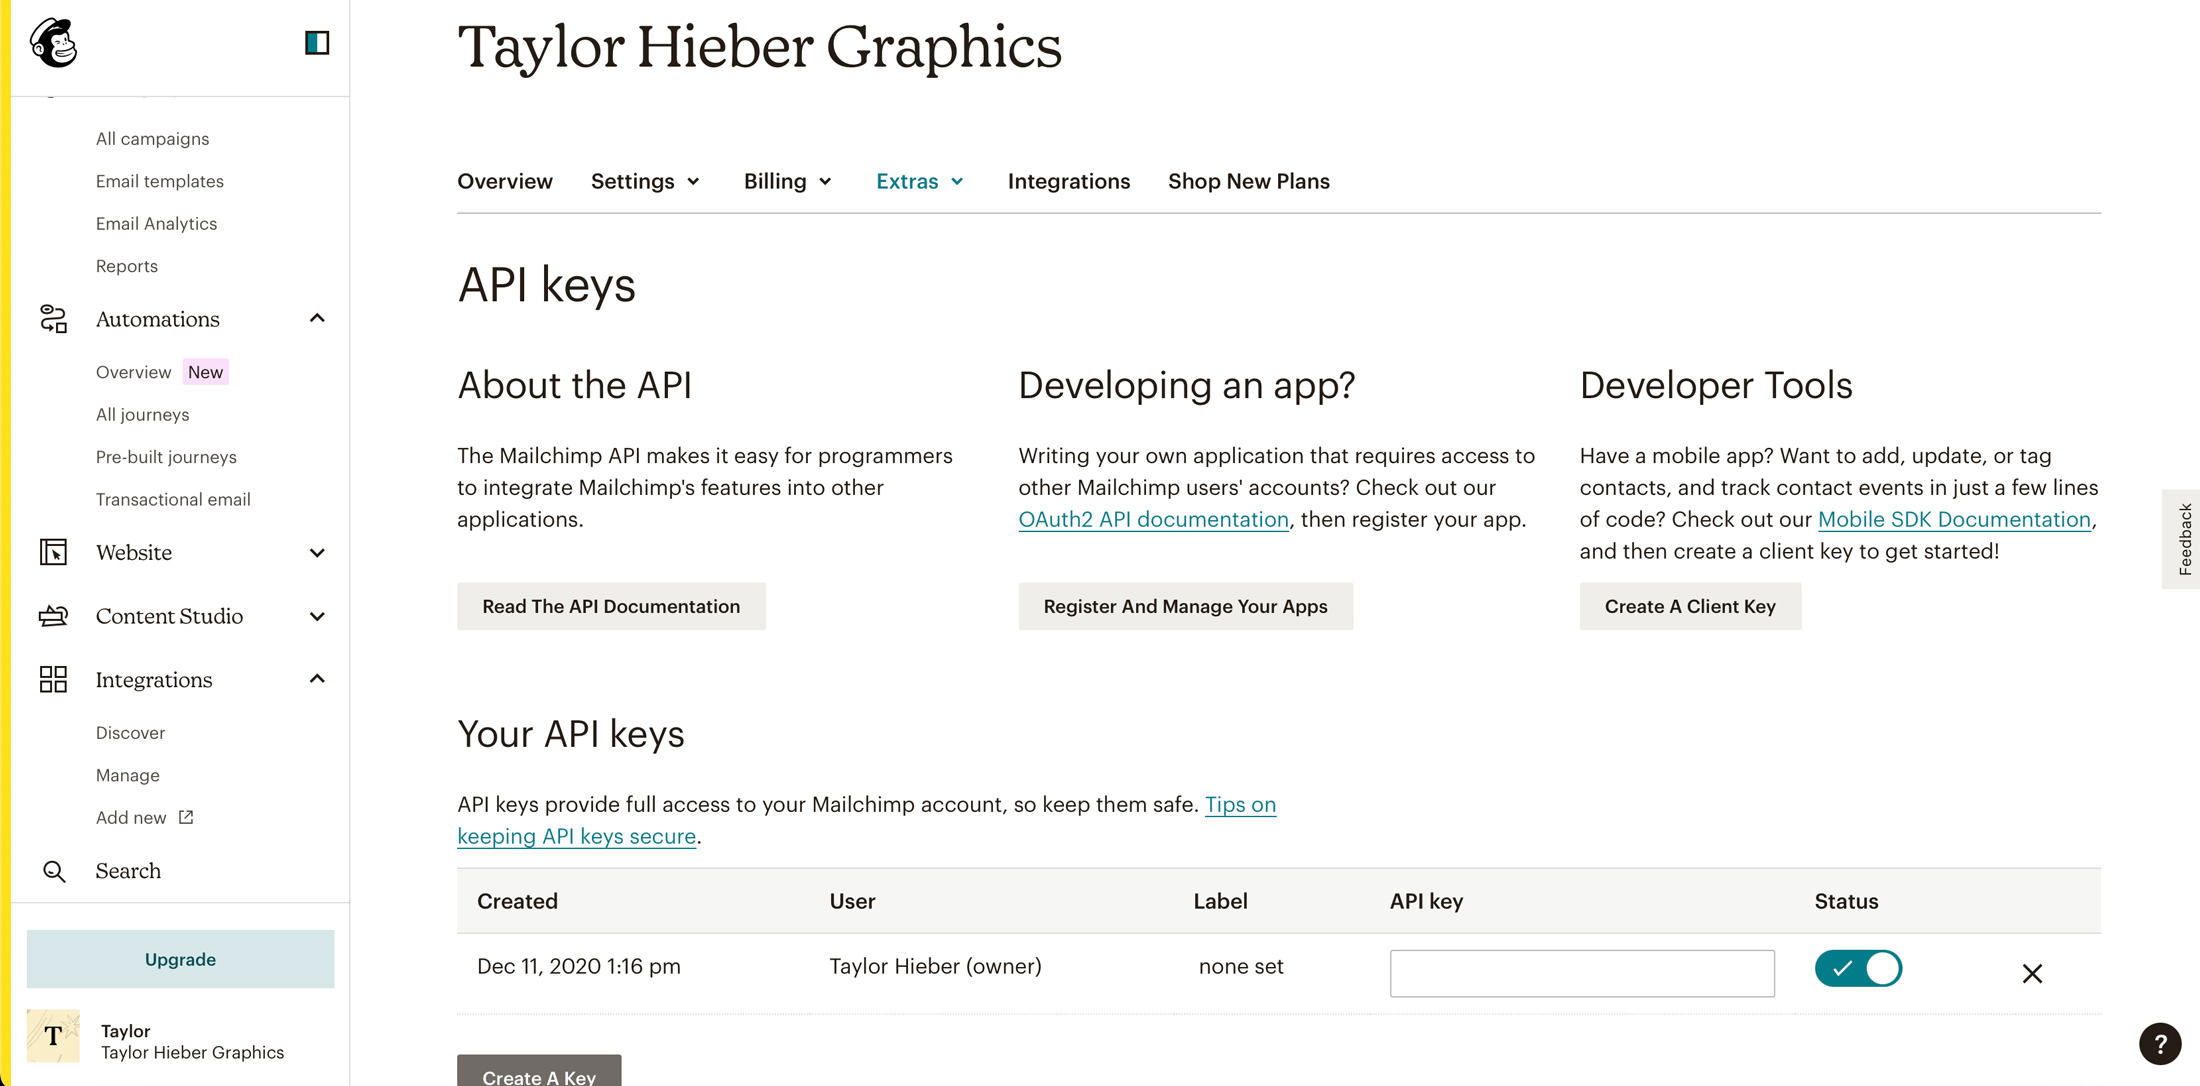
Task: Click Register And Manage Your Apps
Action: coord(1185,606)
